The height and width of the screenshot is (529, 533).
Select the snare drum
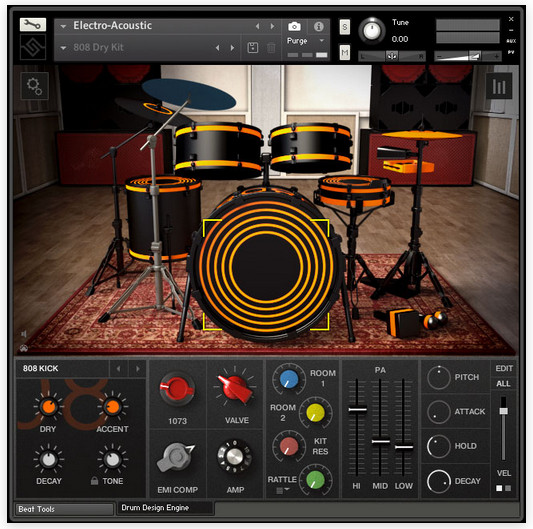tap(355, 191)
